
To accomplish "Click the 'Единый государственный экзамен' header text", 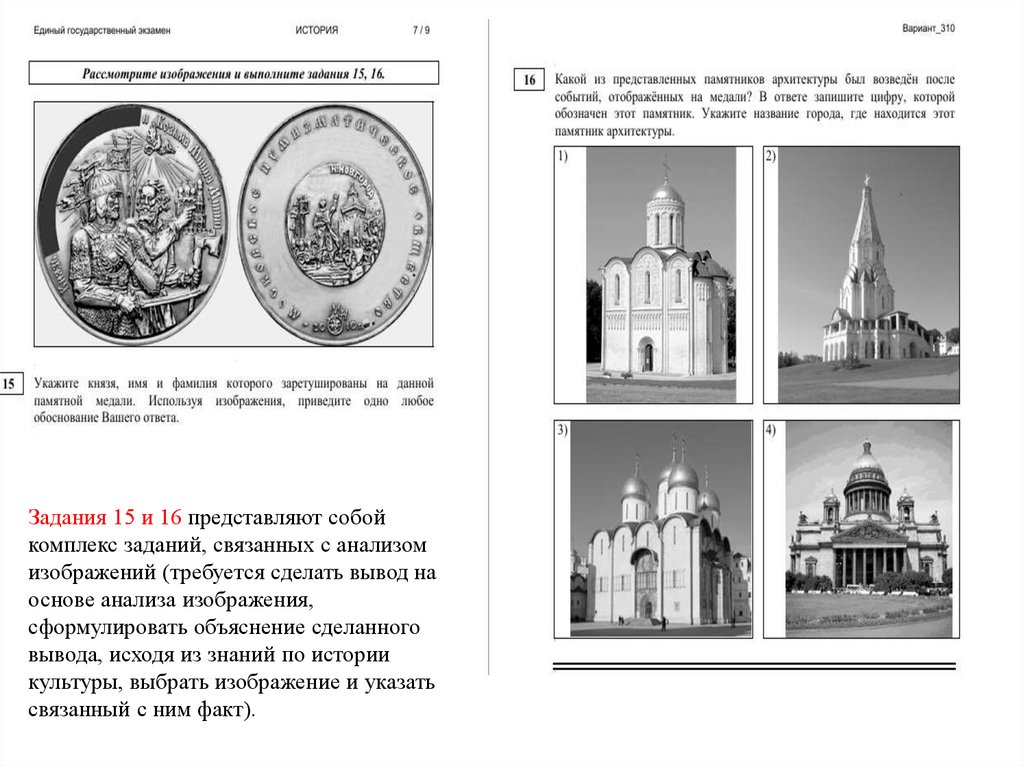I will pyautogui.click(x=102, y=30).
